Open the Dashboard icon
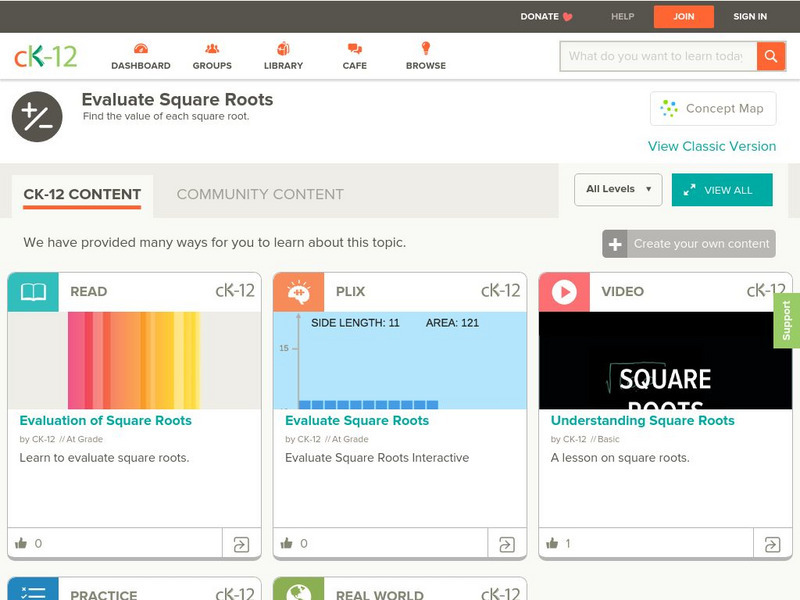 click(x=141, y=49)
